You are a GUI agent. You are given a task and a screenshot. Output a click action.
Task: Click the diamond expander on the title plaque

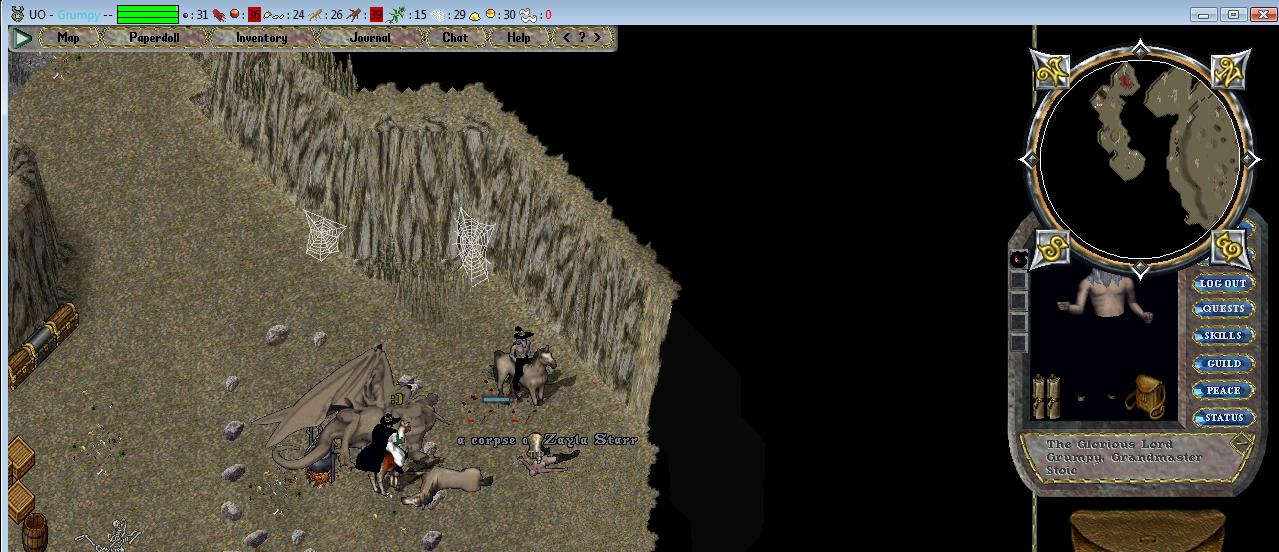click(x=1240, y=442)
